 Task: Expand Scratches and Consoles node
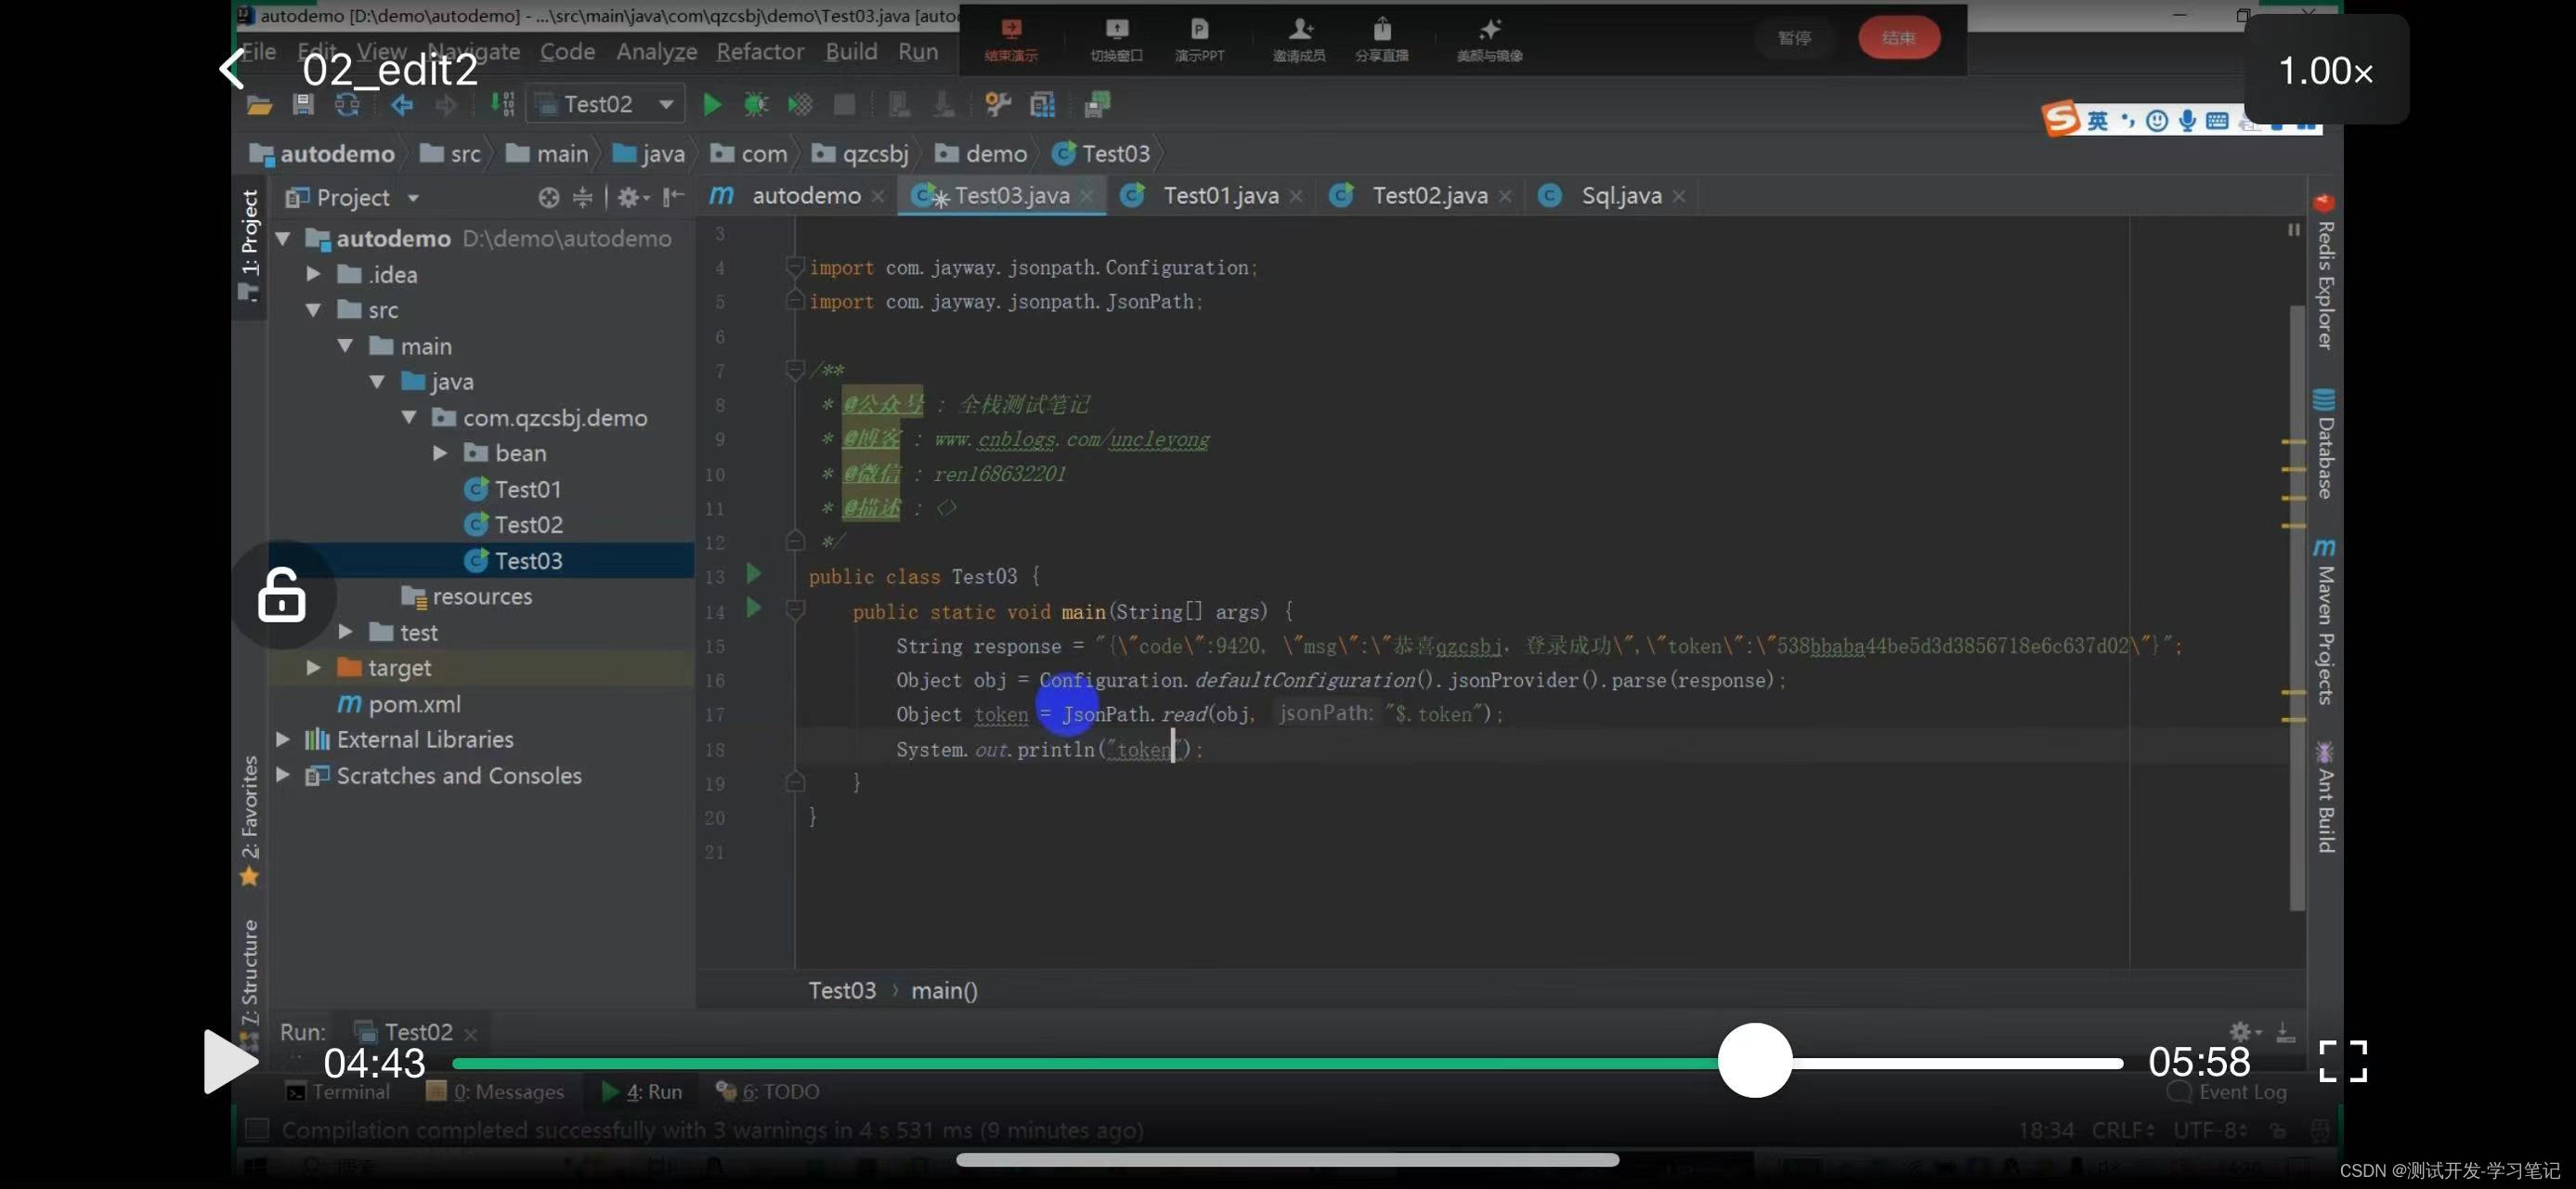coord(283,775)
